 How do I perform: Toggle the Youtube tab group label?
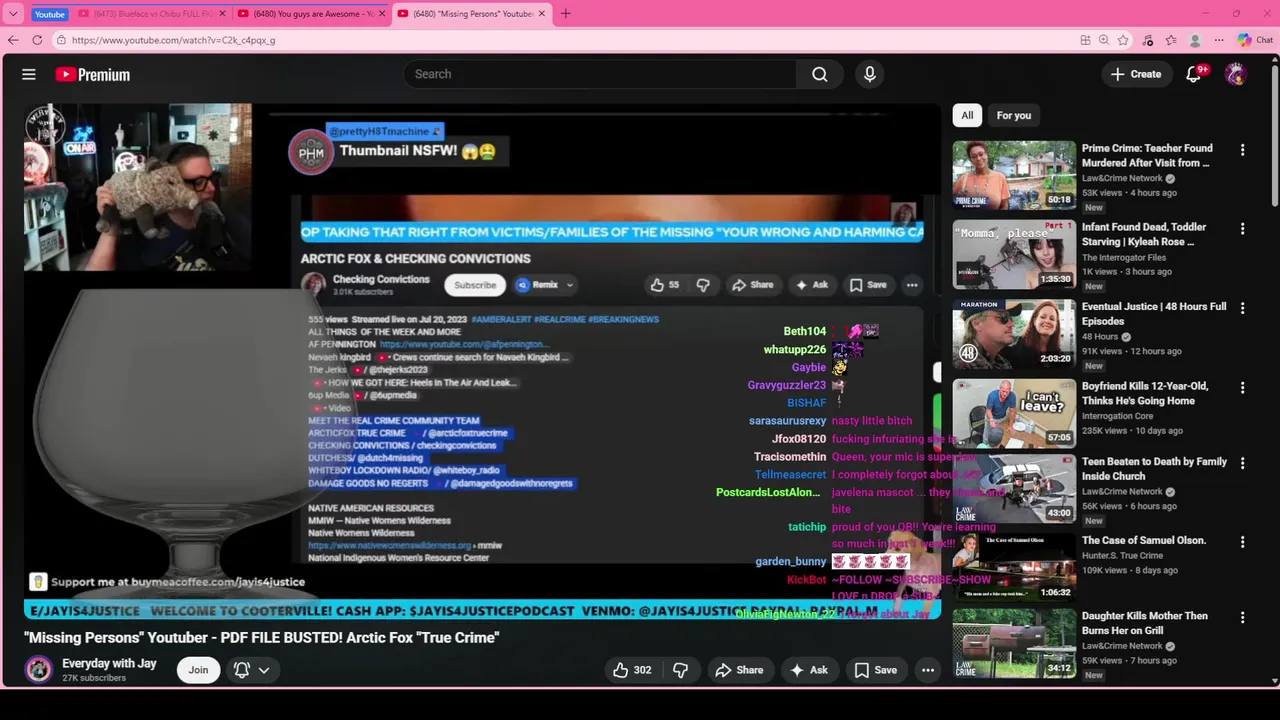(49, 14)
